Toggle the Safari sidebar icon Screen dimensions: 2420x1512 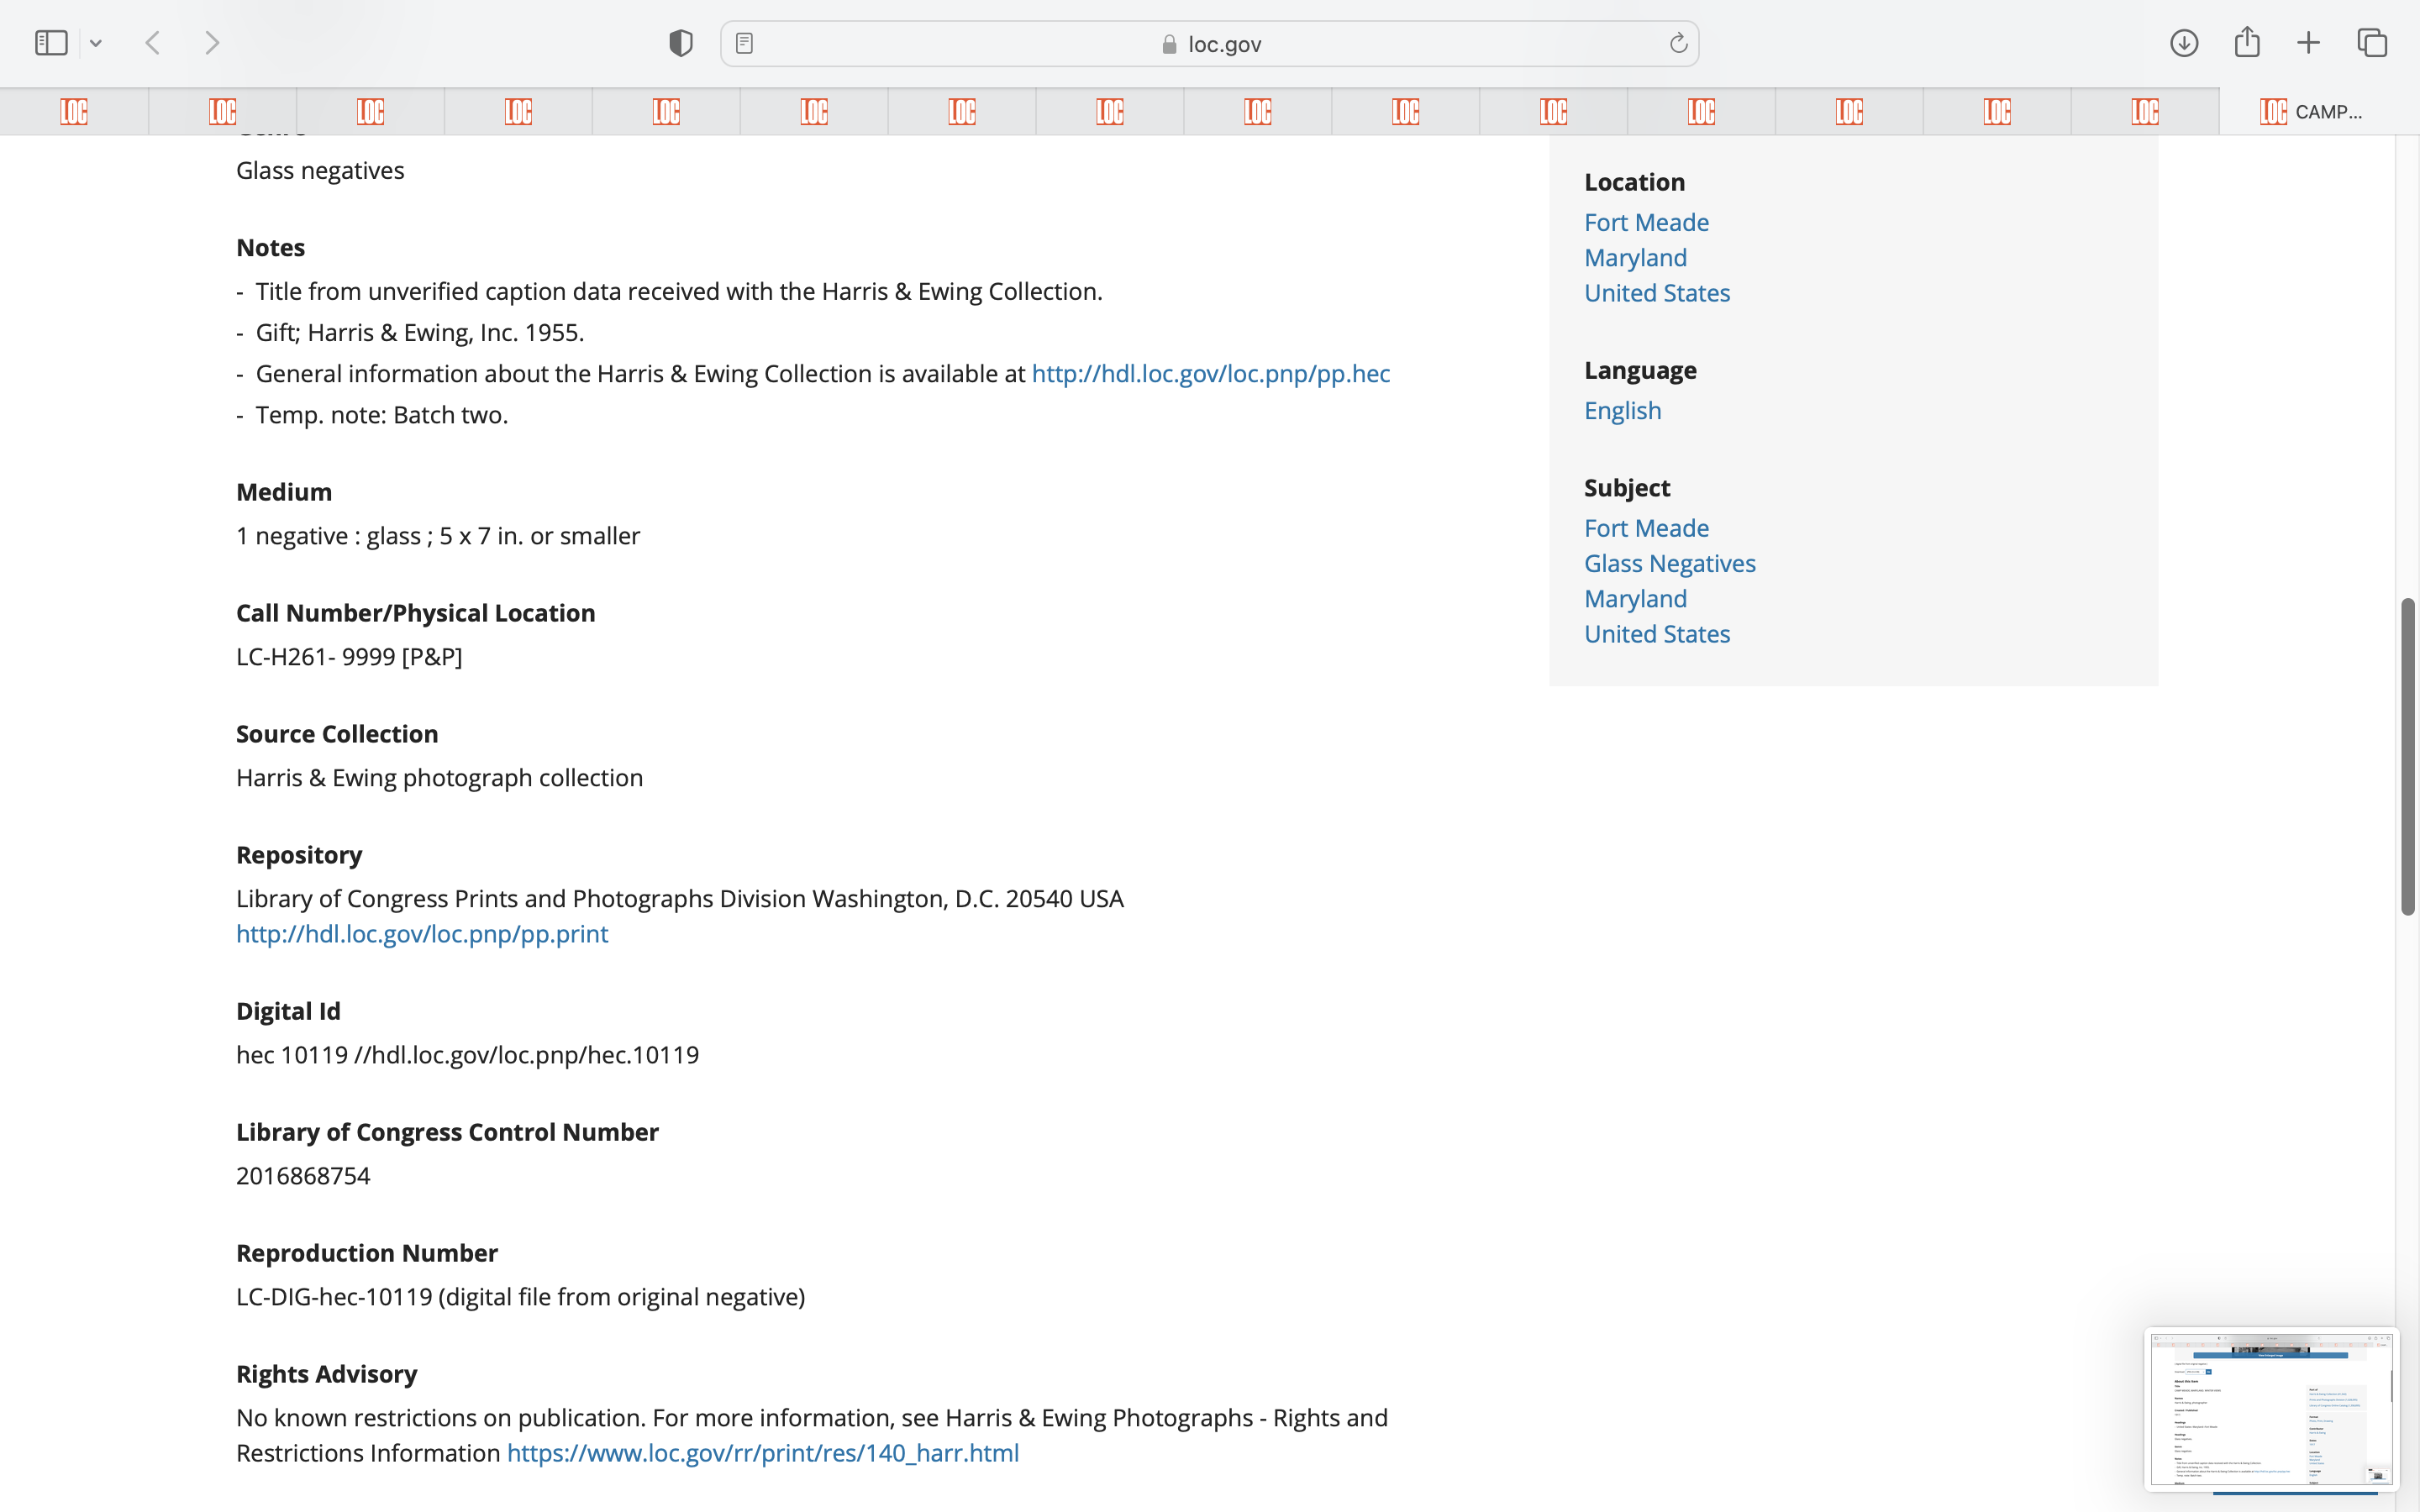pyautogui.click(x=51, y=43)
